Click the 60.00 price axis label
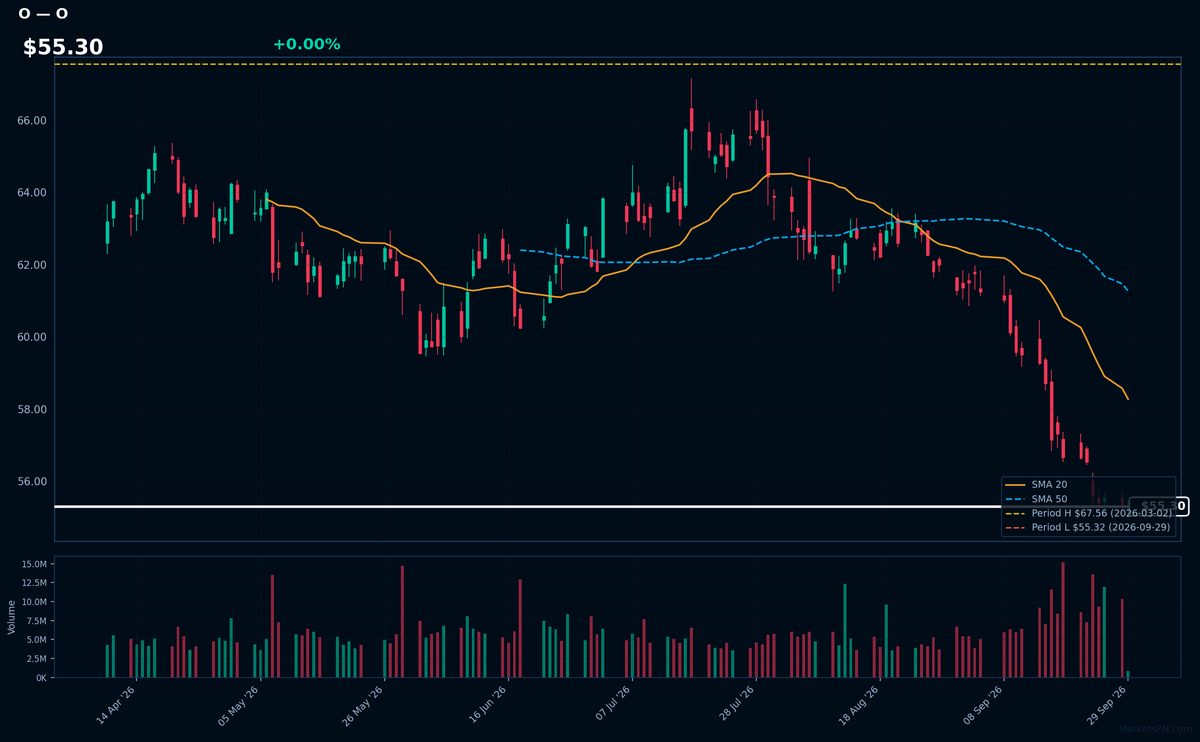Image resolution: width=1200 pixels, height=742 pixels. click(x=33, y=337)
